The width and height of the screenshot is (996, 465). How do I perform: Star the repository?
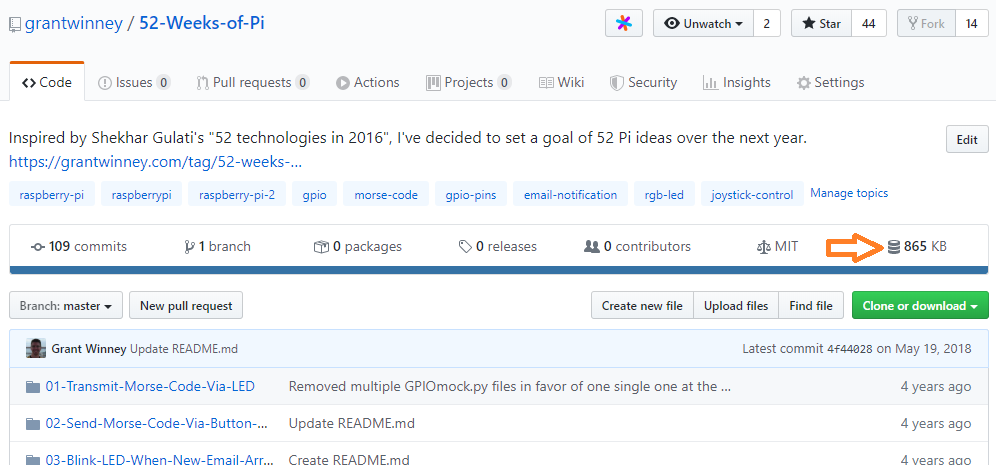click(820, 24)
